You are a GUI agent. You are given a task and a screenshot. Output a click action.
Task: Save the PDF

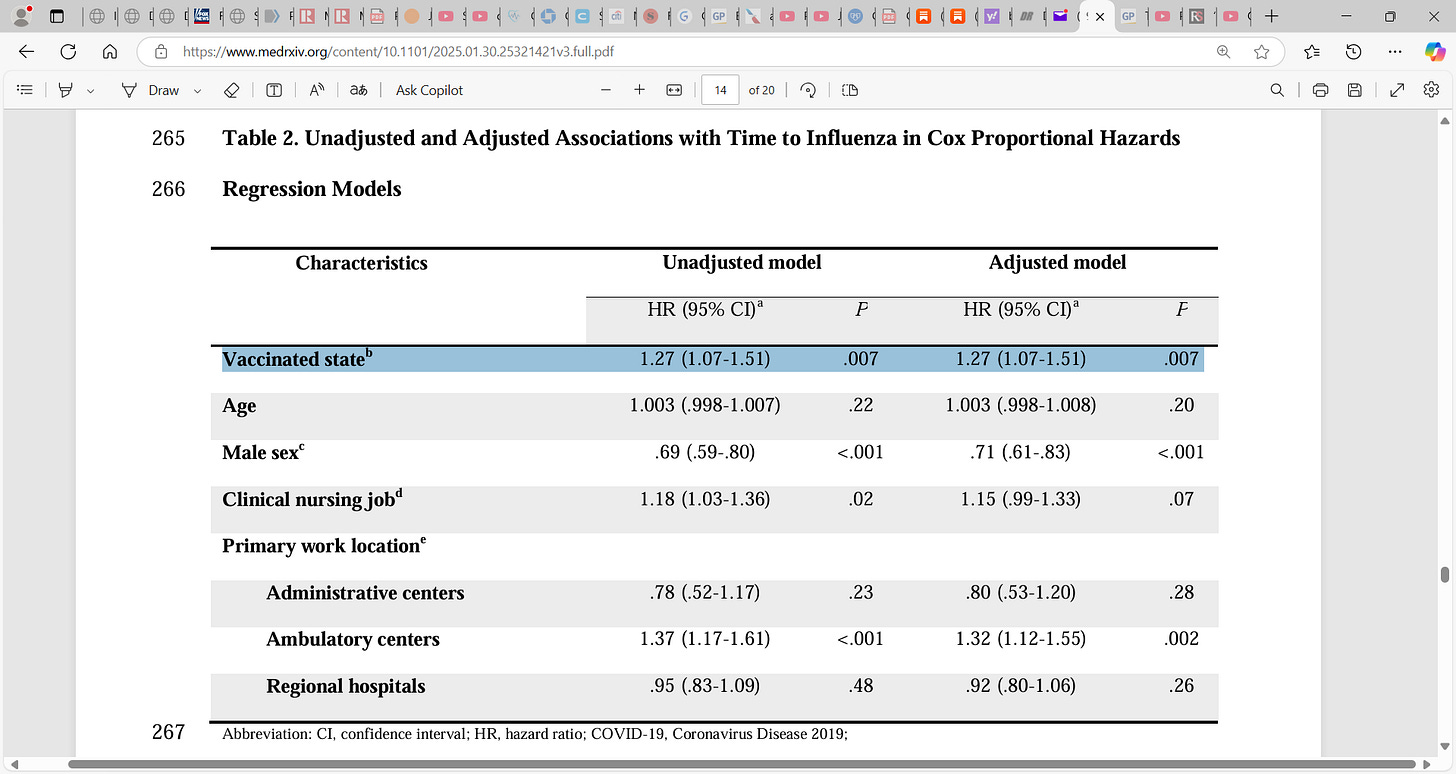pos(1355,90)
